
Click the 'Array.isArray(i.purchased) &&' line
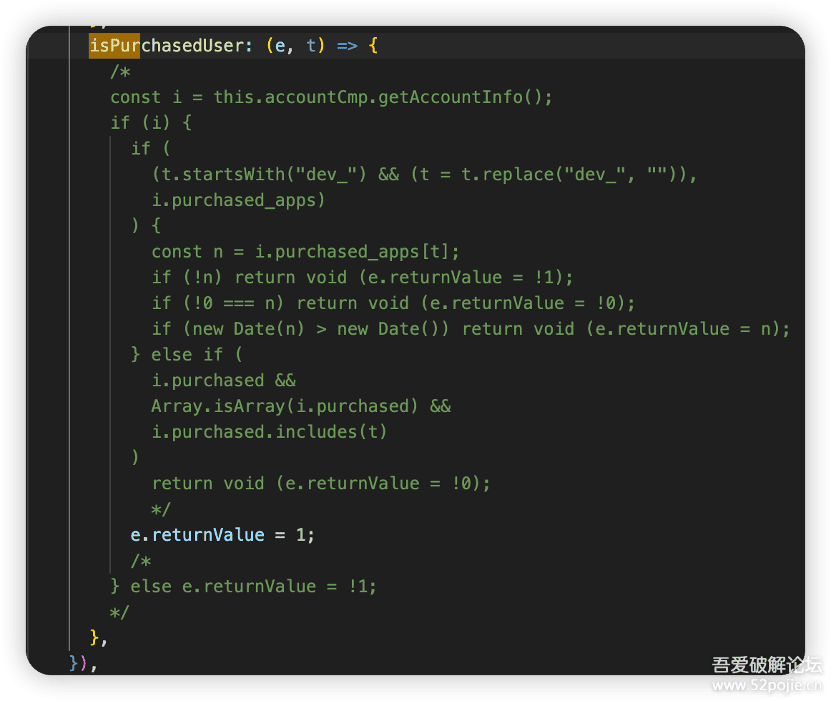[301, 406]
